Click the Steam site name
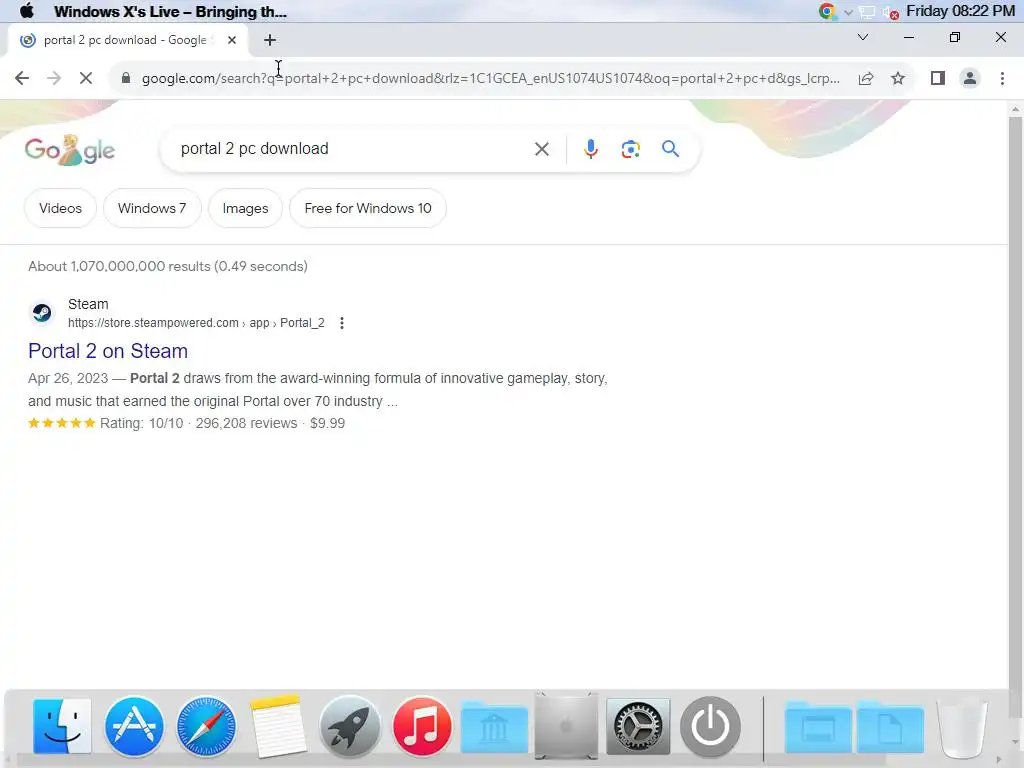This screenshot has width=1024, height=768. tap(88, 304)
